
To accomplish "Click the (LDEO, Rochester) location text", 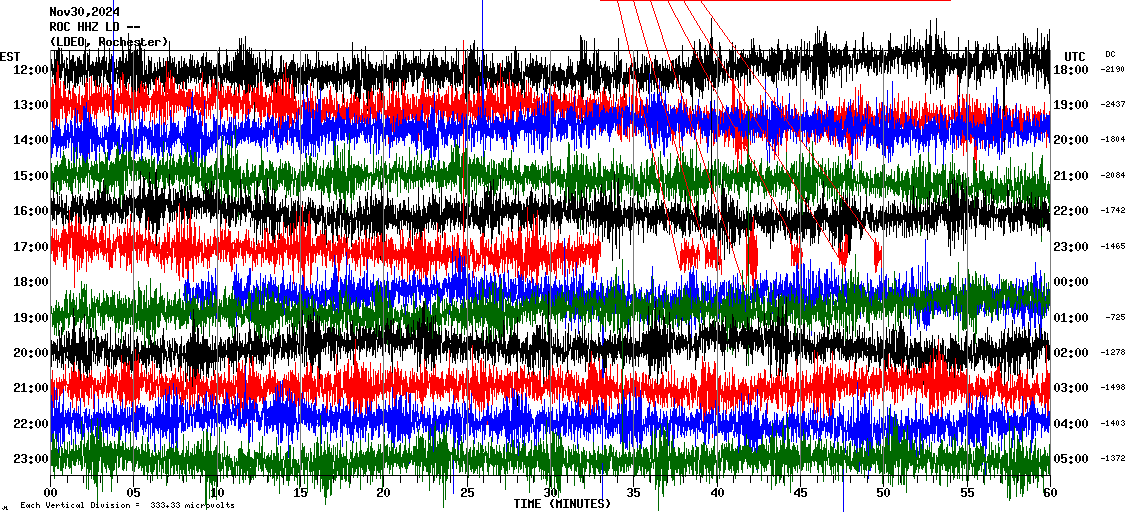I will point(109,42).
